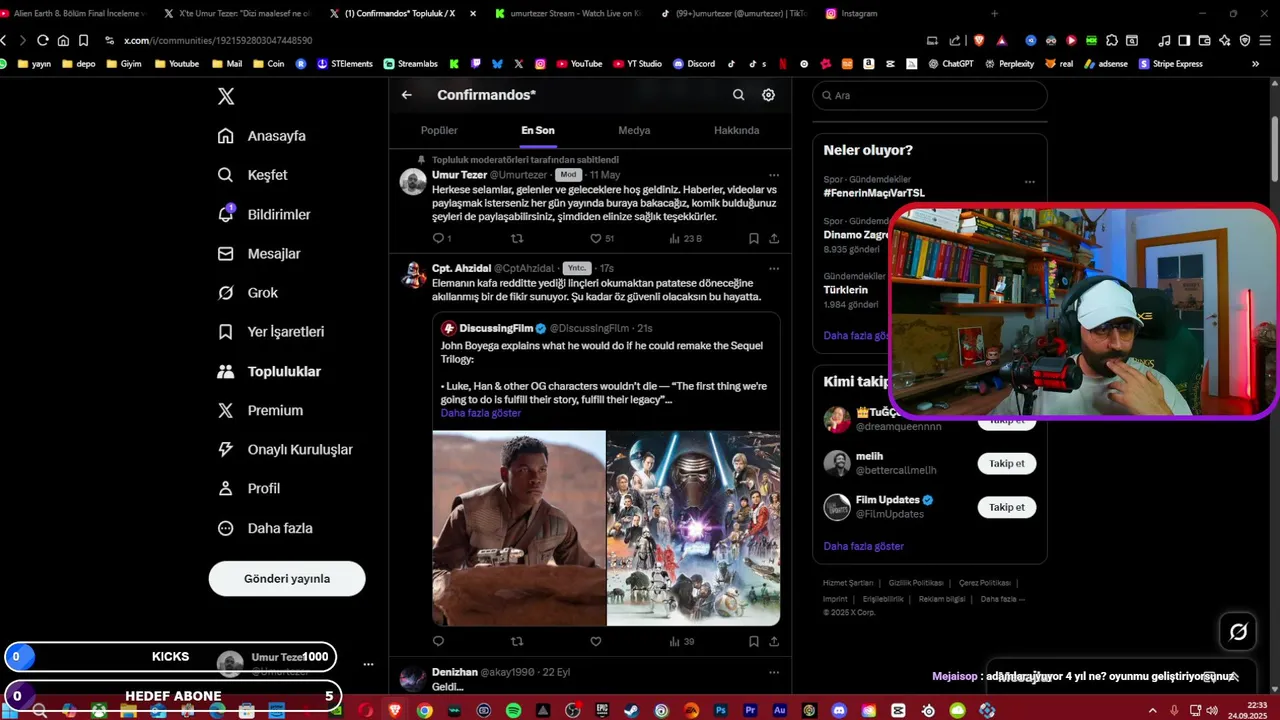This screenshot has height=720, width=1280.
Task: Bookmark Cpt. Ahzidal's post
Action: [754, 642]
